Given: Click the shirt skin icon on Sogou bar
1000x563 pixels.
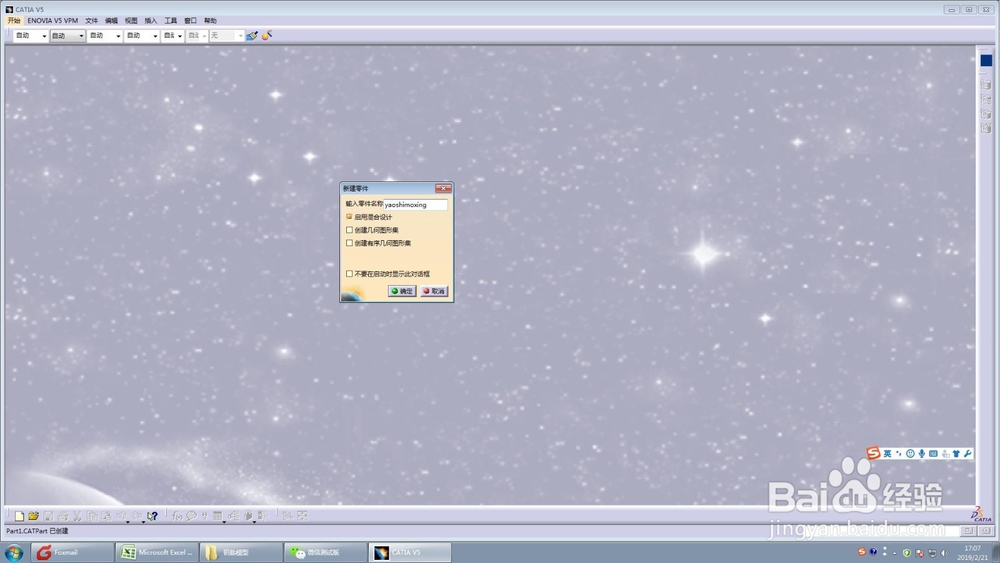Looking at the screenshot, I should [956, 453].
